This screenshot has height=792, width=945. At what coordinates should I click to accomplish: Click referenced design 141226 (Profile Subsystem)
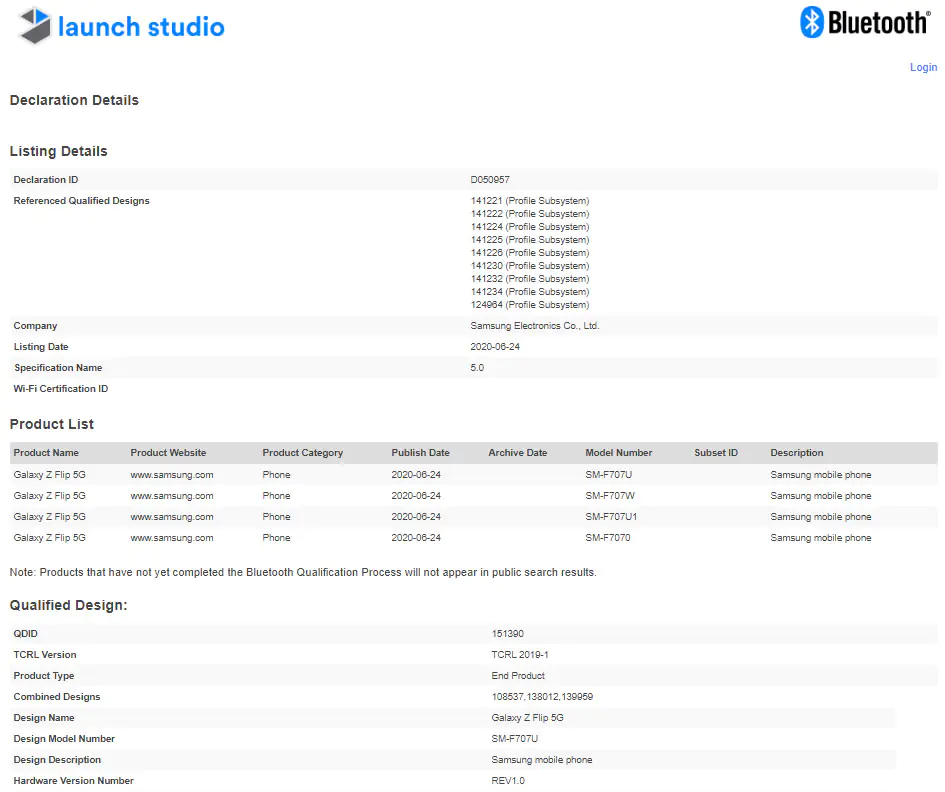[530, 253]
